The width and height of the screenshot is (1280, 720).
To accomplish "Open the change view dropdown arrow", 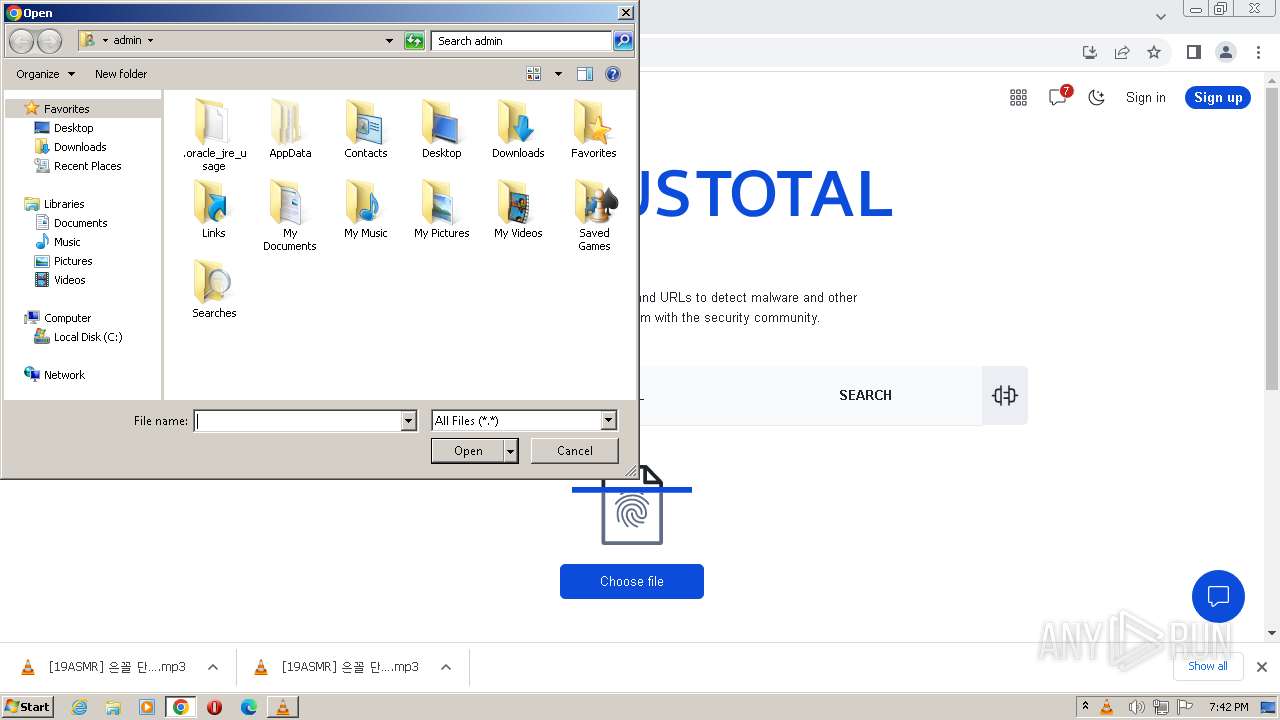I will [558, 74].
